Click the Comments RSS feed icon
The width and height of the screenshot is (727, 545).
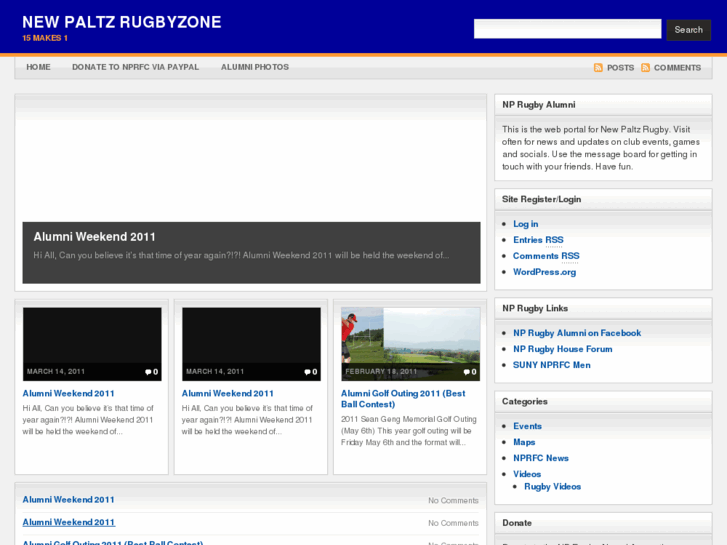click(x=645, y=68)
